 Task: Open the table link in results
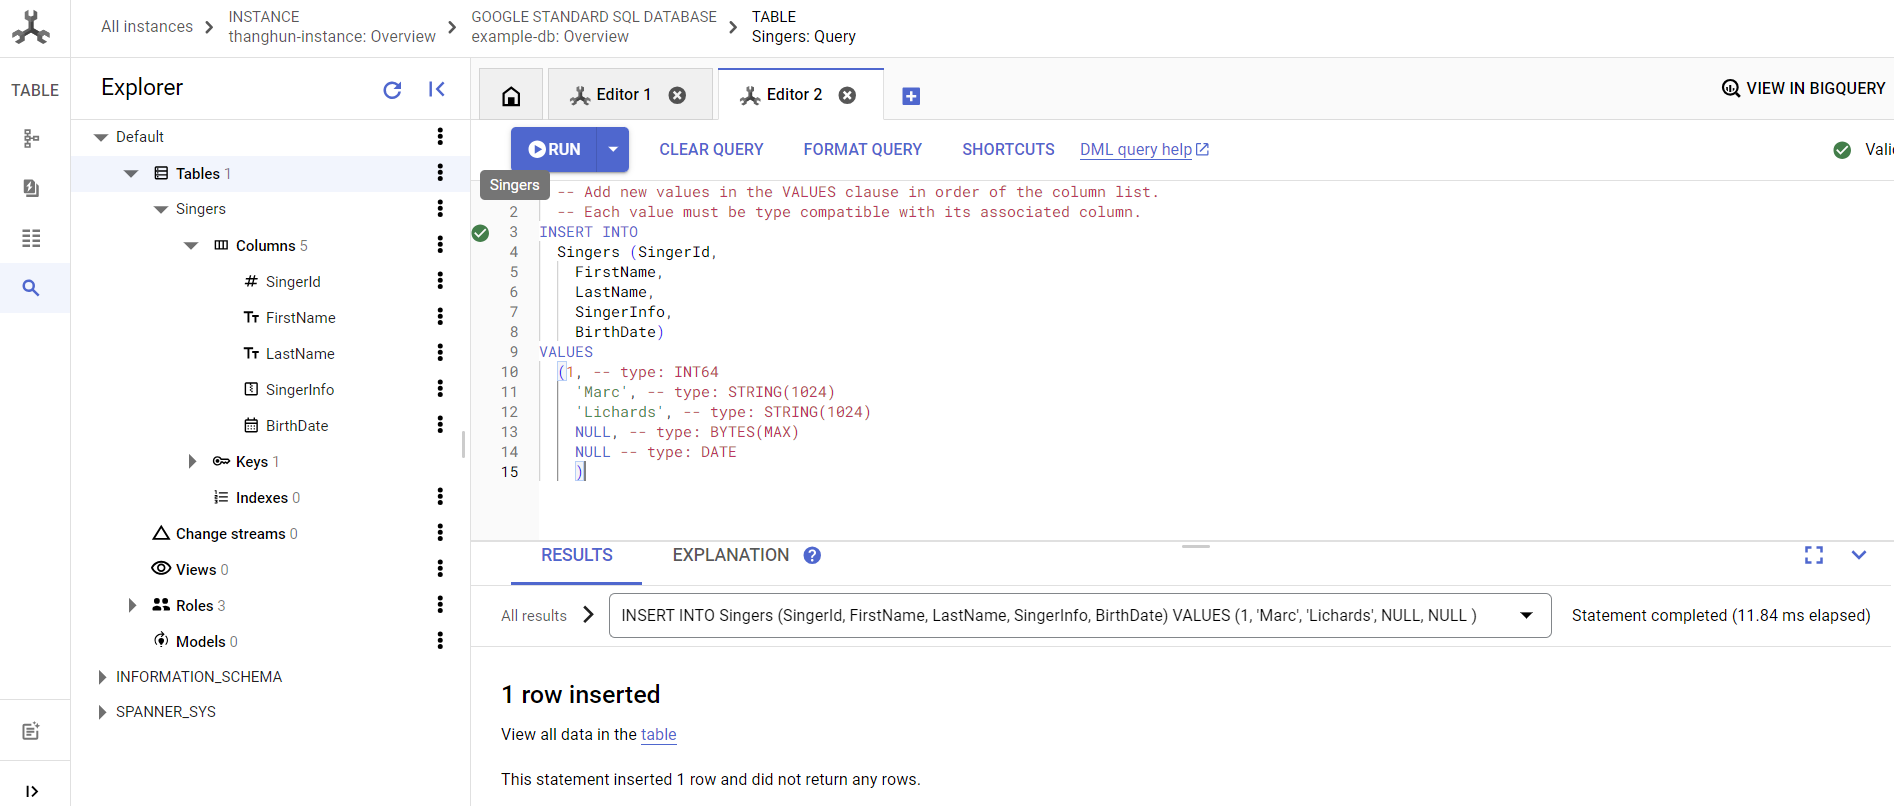pyautogui.click(x=659, y=734)
